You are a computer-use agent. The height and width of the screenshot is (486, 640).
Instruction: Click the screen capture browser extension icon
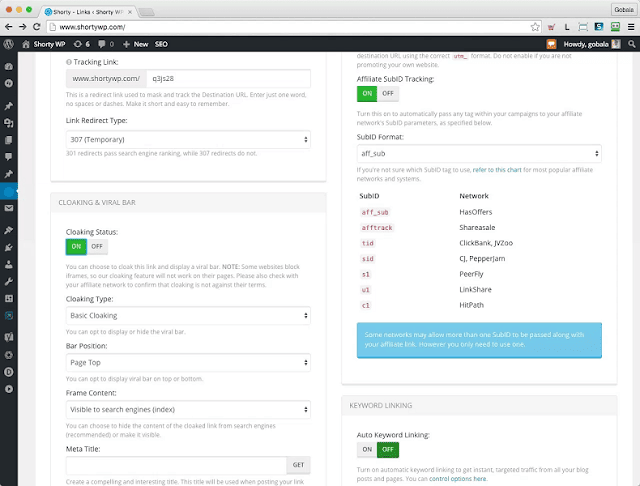[583, 27]
